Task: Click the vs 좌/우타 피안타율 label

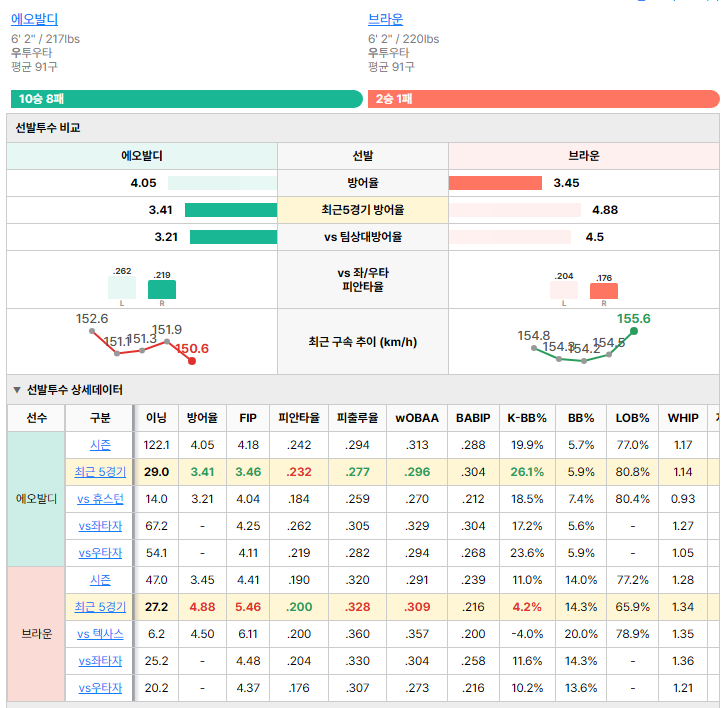Action: (x=363, y=280)
